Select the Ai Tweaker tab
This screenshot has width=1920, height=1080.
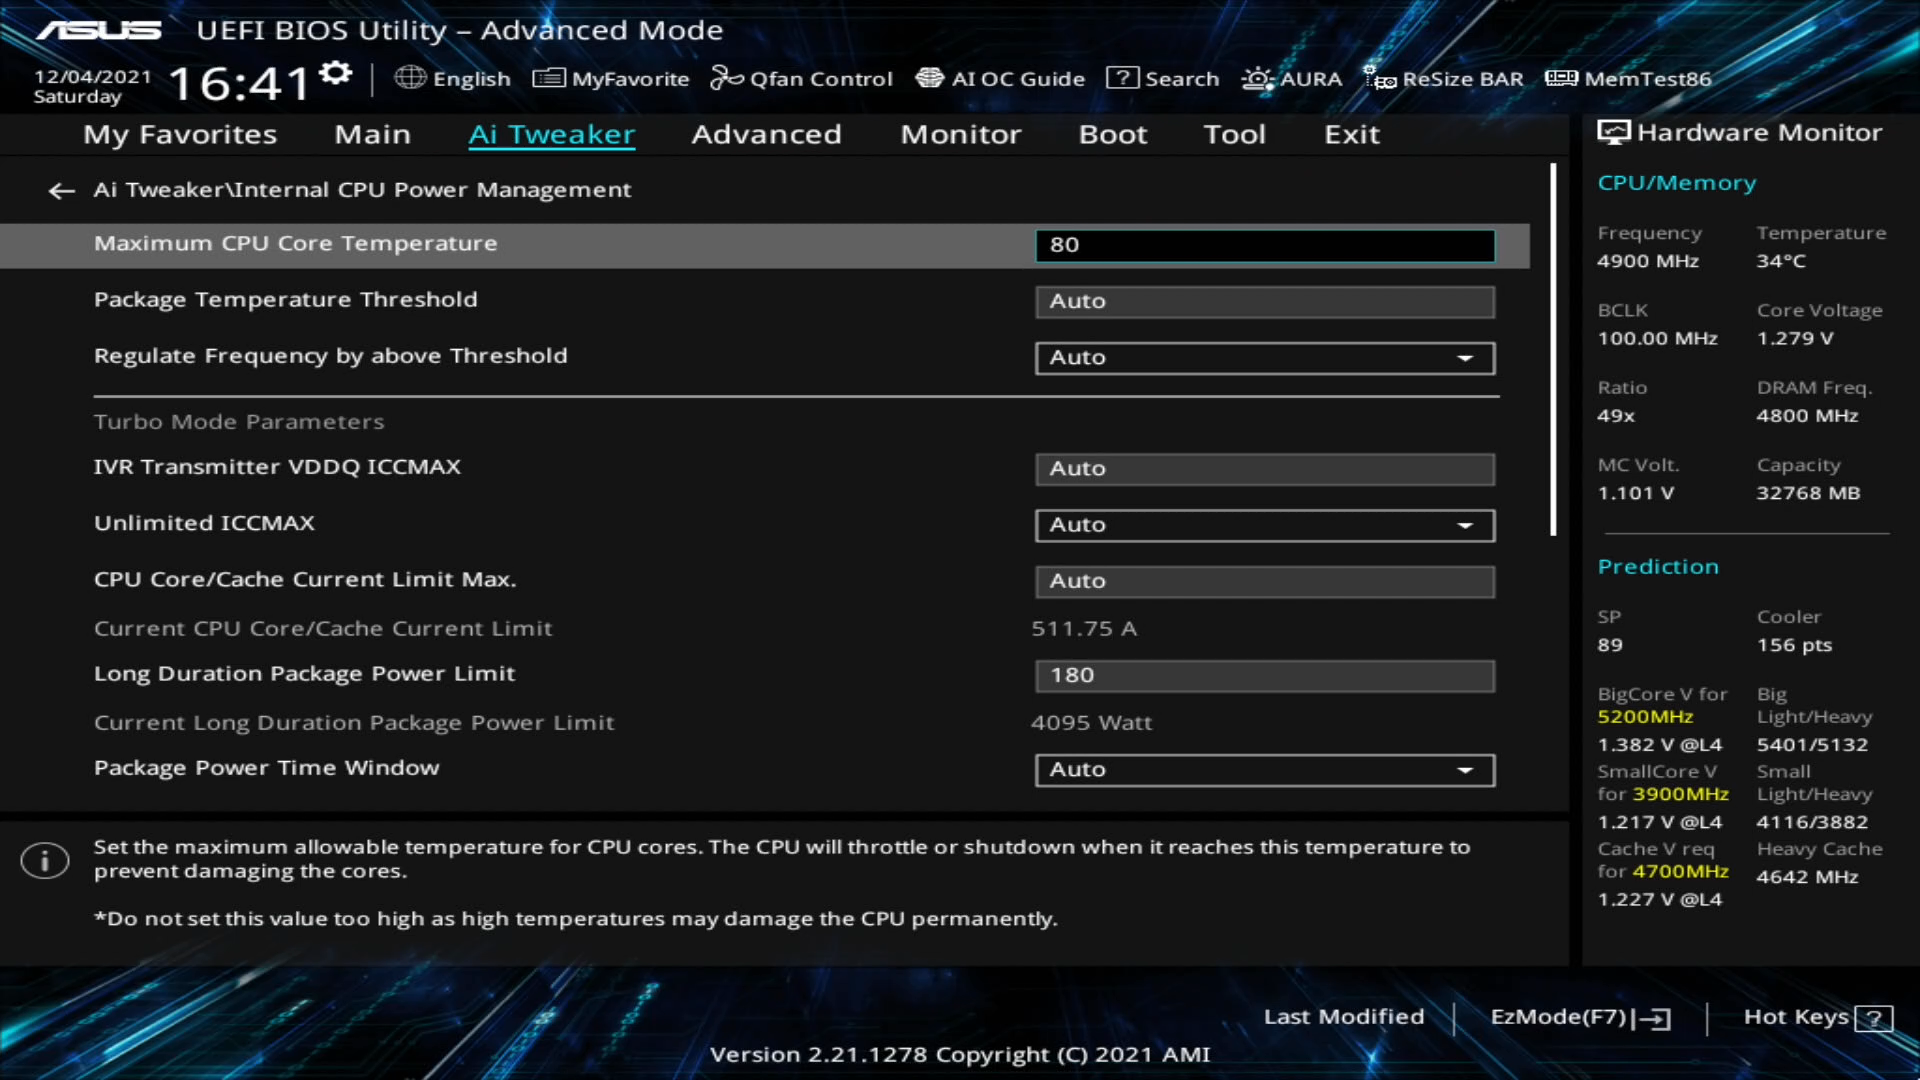[551, 134]
